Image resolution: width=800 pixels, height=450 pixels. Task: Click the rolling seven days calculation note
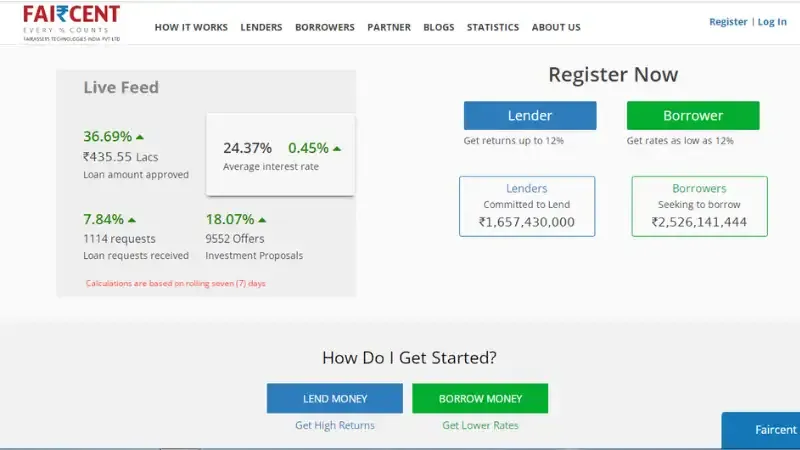[176, 284]
